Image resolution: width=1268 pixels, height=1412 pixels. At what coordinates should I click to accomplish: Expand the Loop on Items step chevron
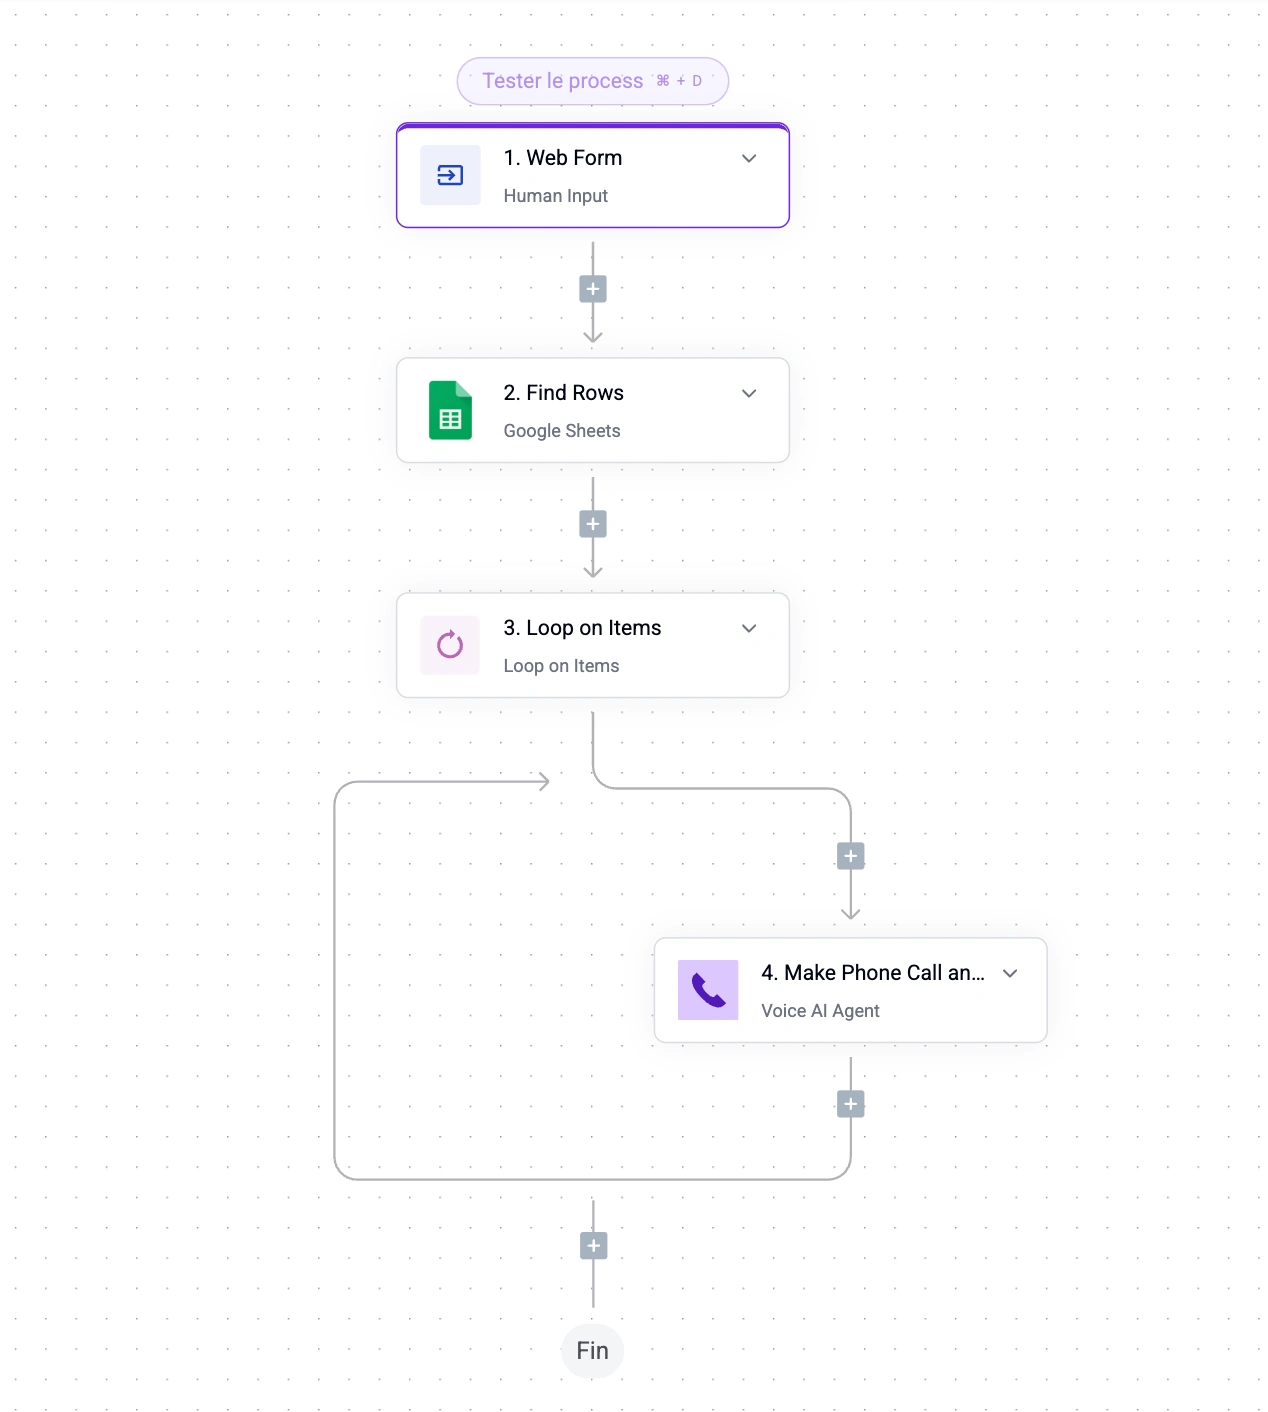point(749,628)
